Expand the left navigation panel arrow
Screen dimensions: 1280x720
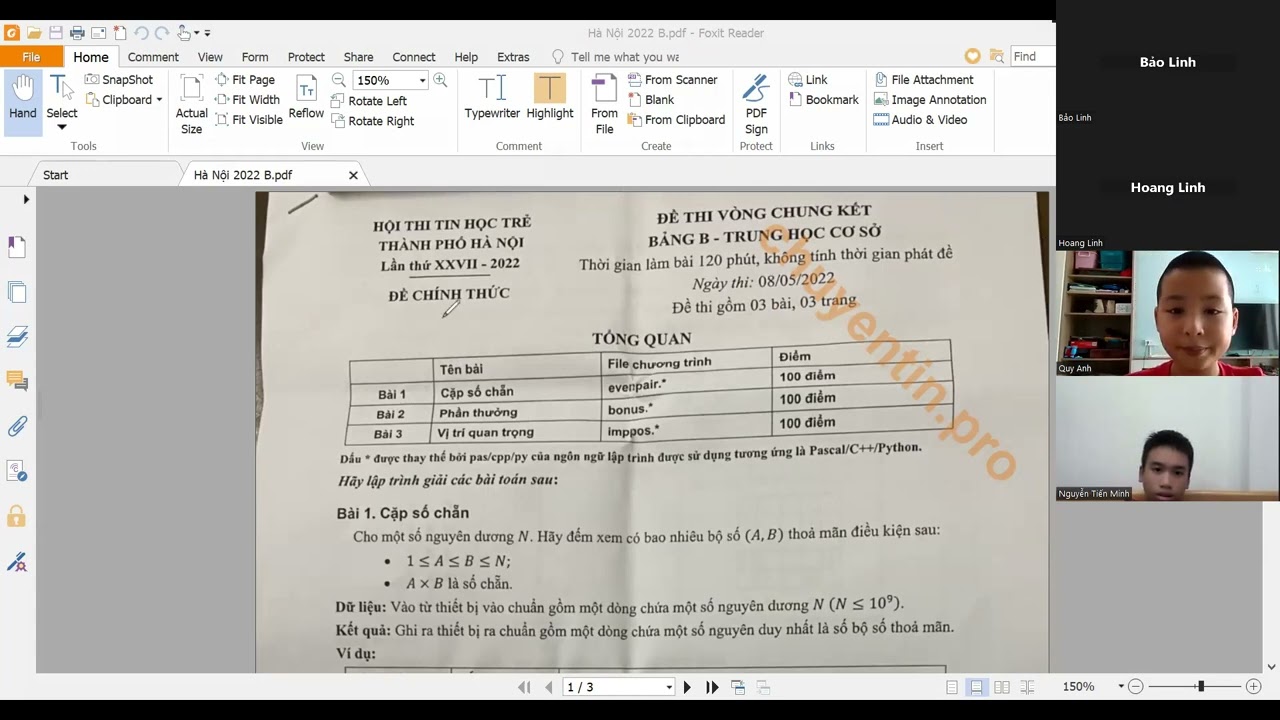pyautogui.click(x=26, y=199)
